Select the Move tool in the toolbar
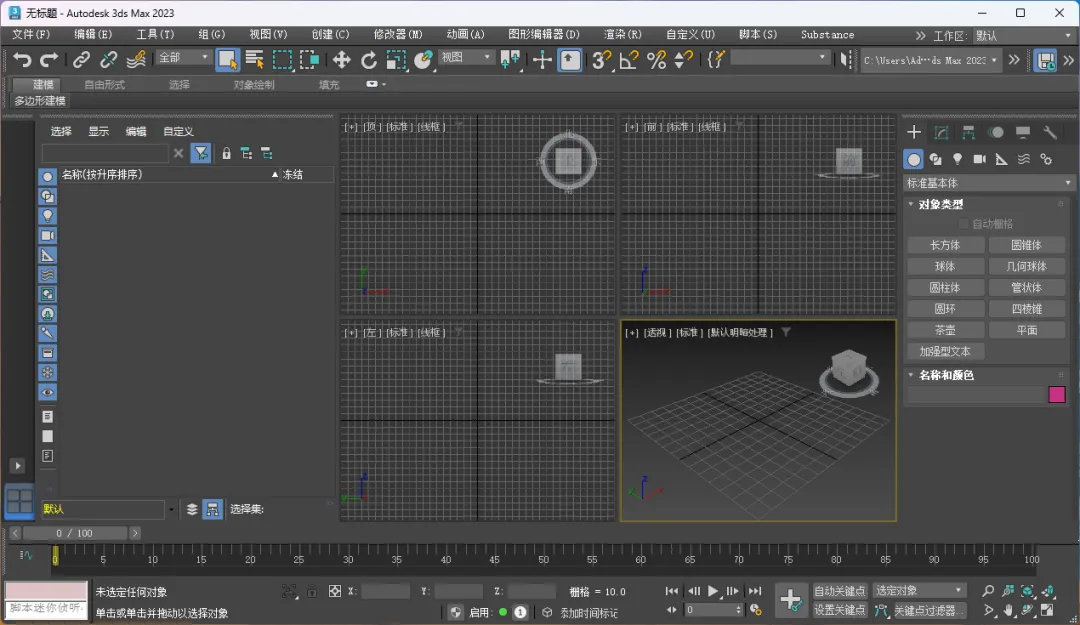1080x625 pixels. point(342,60)
